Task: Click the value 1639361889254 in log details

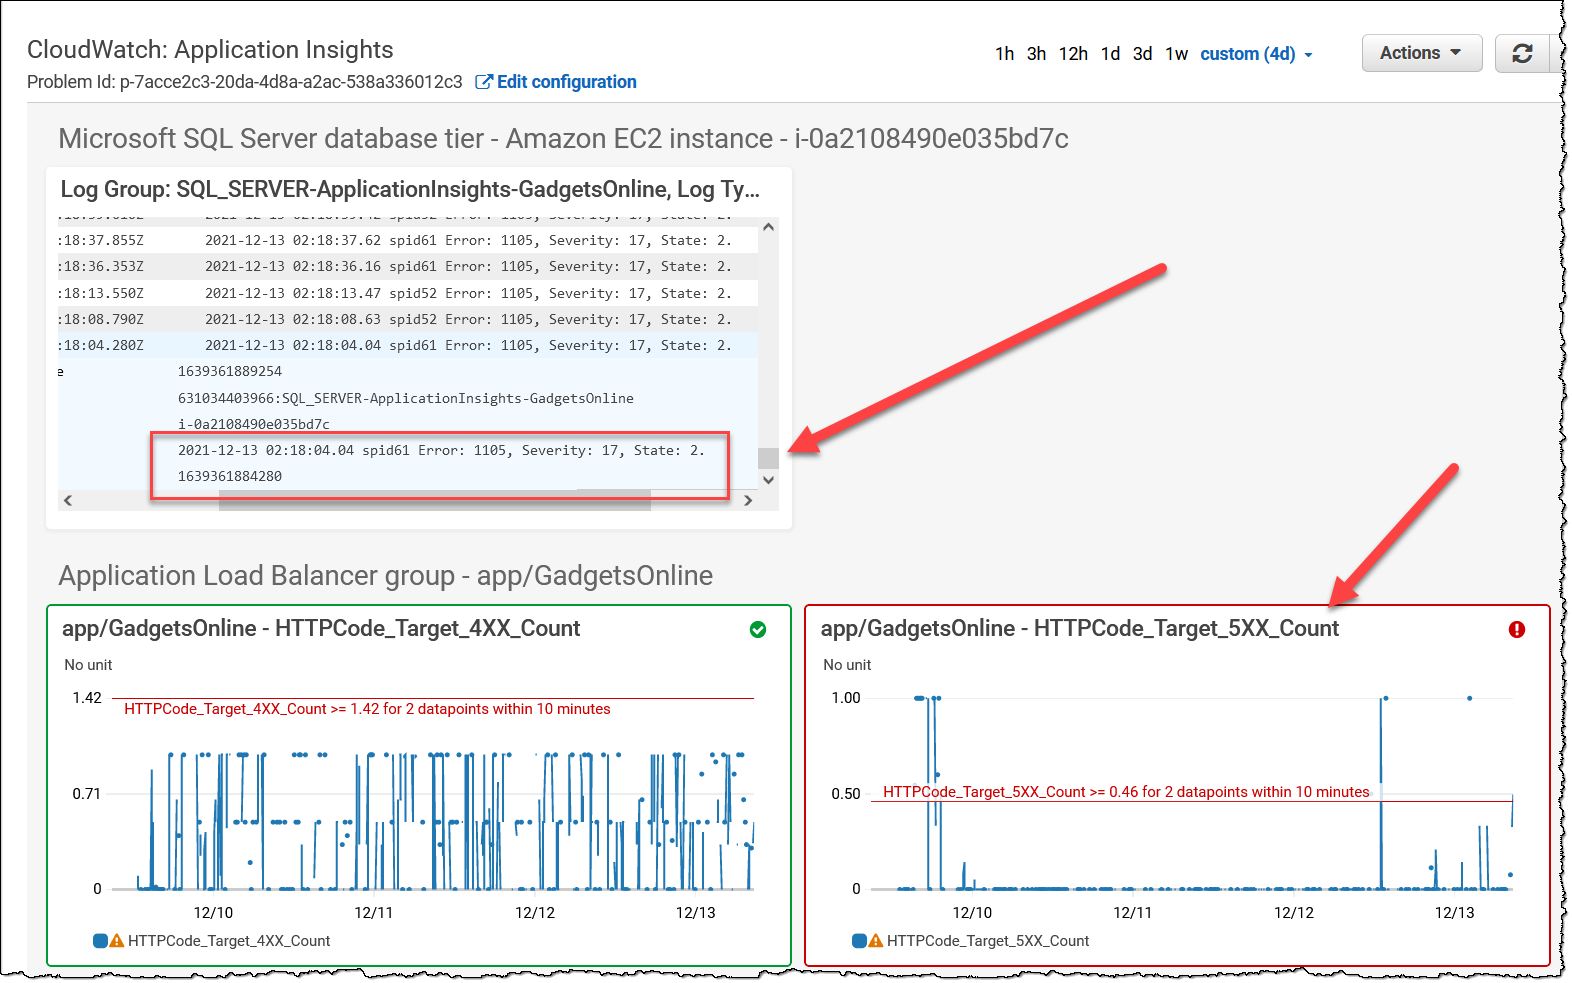Action: tap(230, 371)
